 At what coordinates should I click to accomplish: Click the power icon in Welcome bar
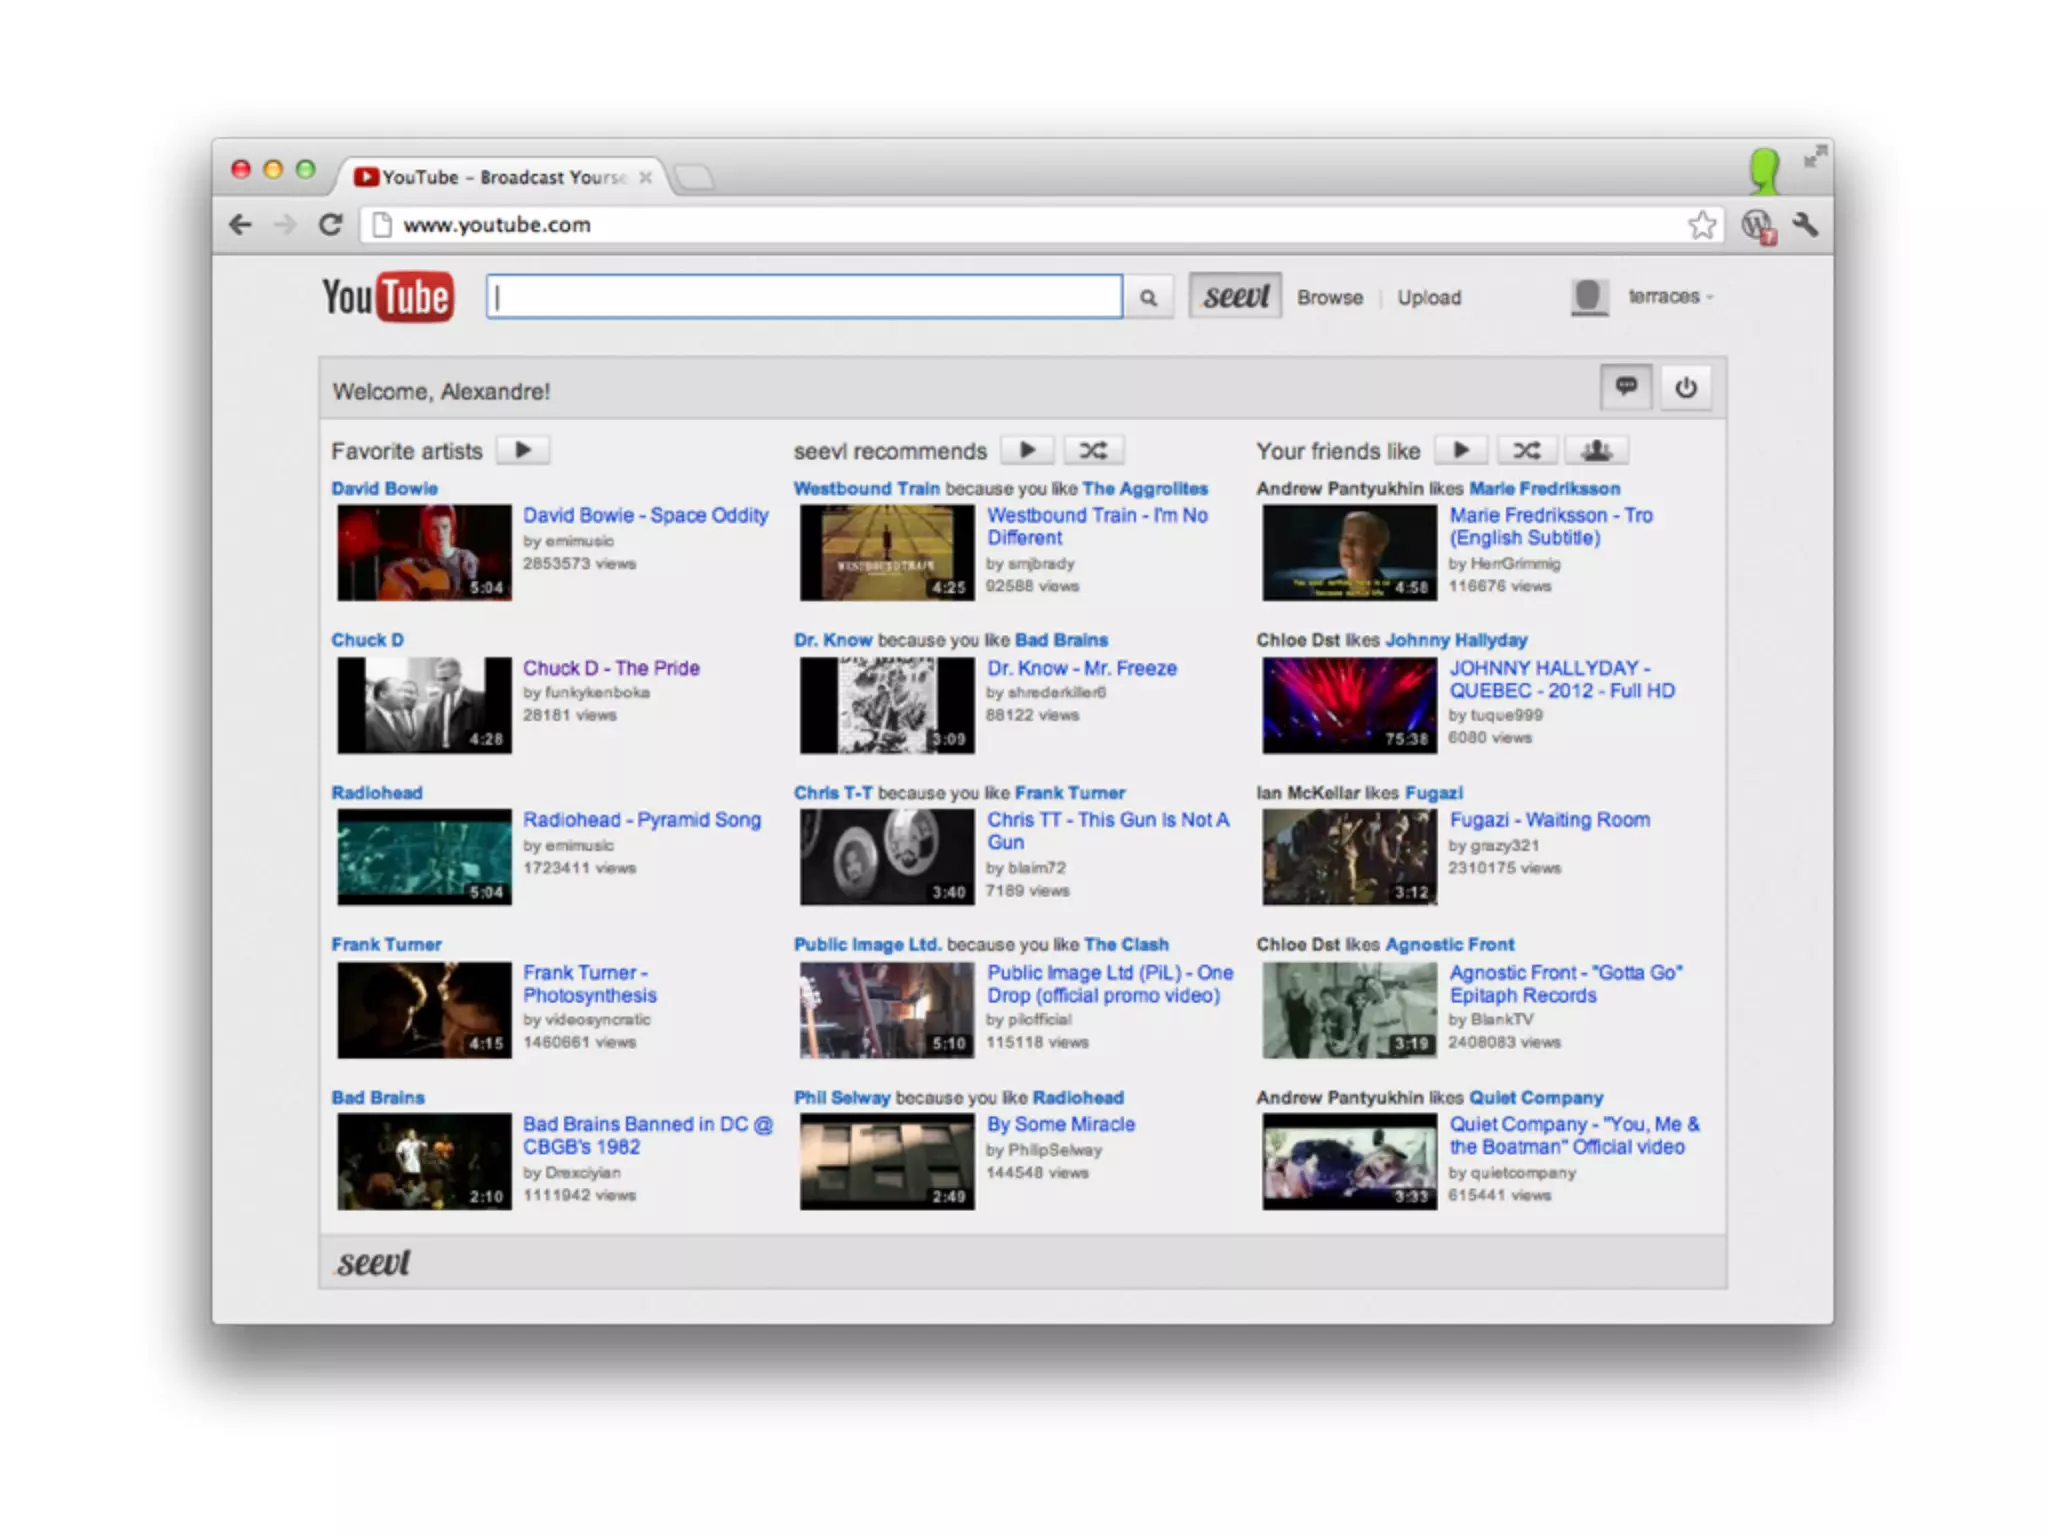[1686, 387]
